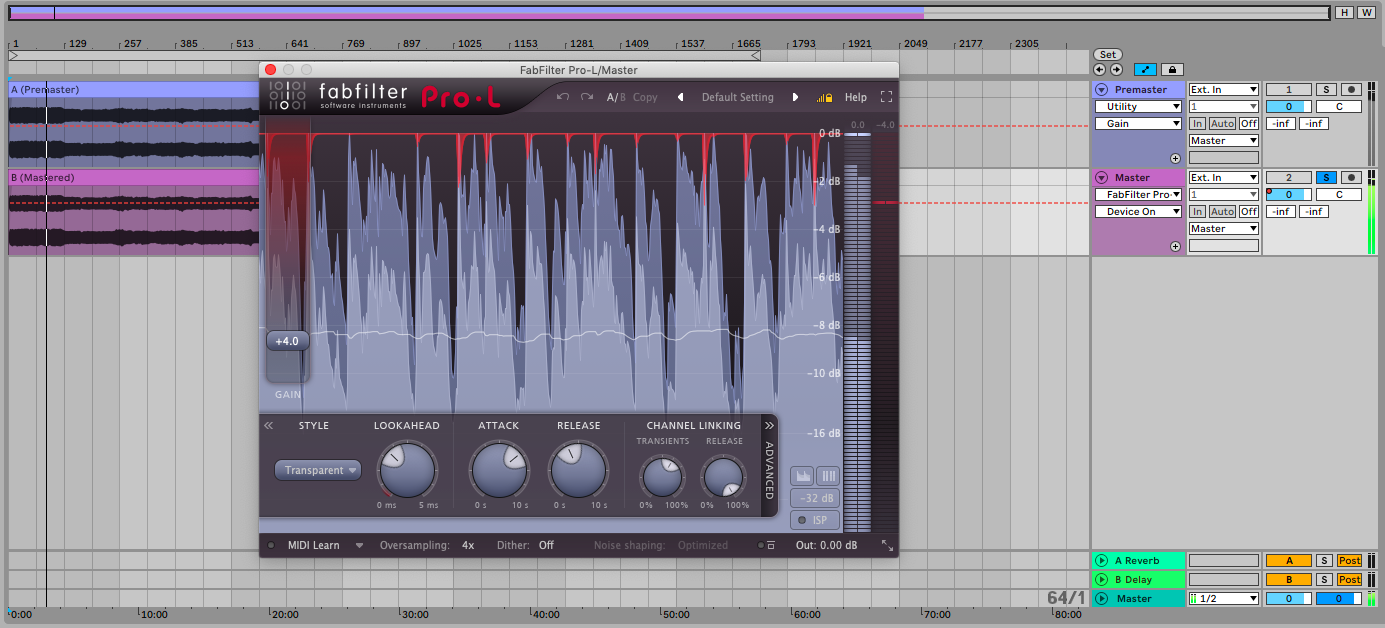Image resolution: width=1385 pixels, height=628 pixels.
Task: Open the Transparent style dropdown
Action: point(318,470)
